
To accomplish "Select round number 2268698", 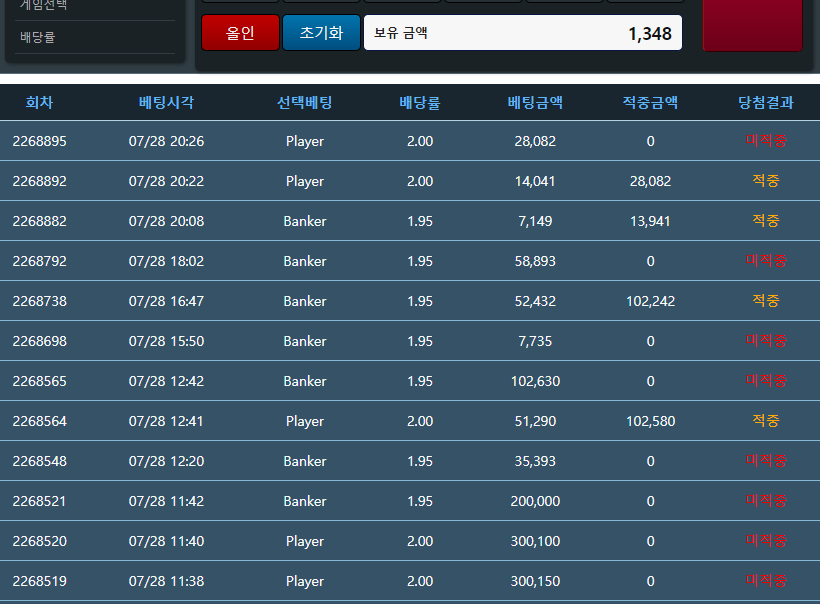I will [39, 341].
